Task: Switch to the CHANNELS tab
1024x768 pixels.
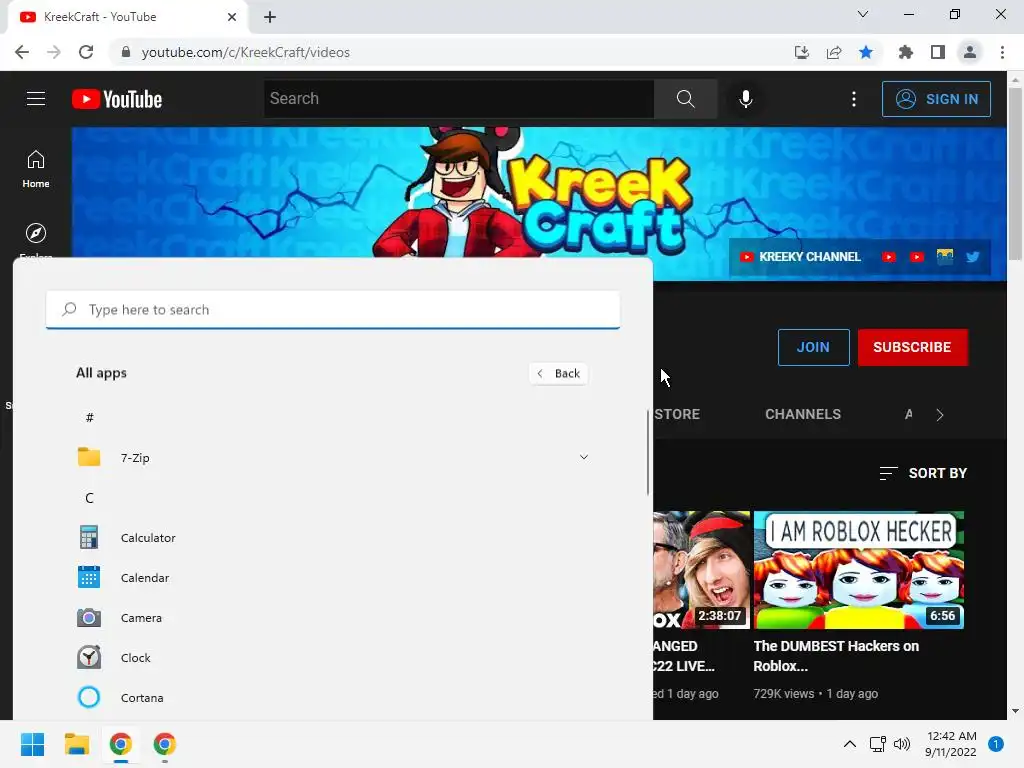Action: (x=803, y=414)
